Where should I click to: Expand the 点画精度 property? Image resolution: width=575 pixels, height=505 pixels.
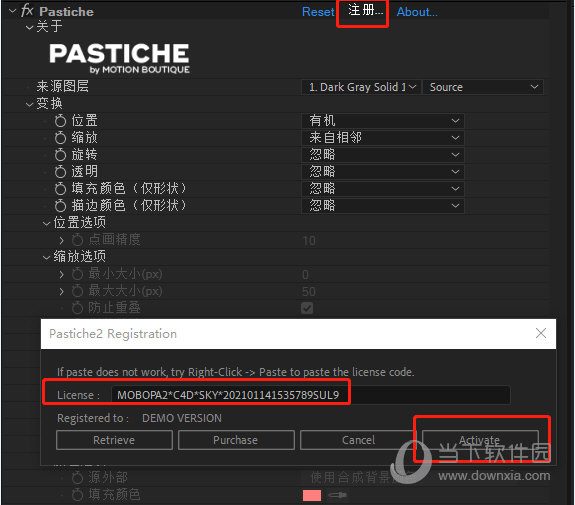click(61, 240)
